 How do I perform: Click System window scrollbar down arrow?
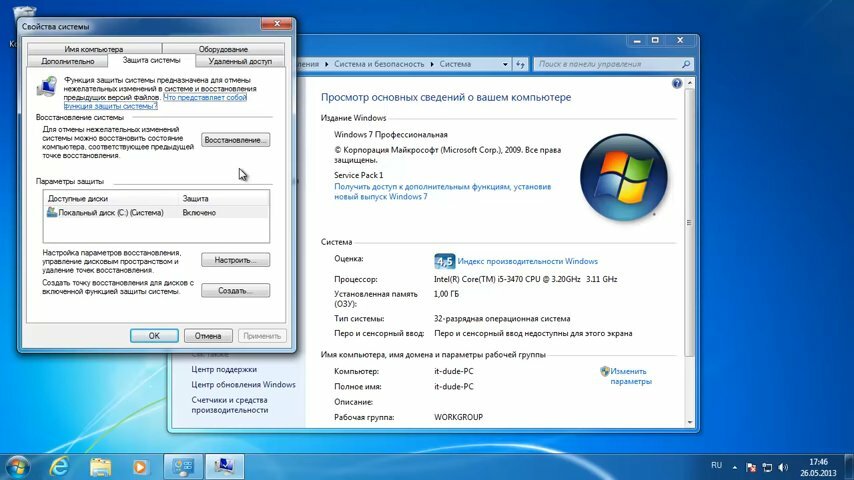tap(690, 422)
